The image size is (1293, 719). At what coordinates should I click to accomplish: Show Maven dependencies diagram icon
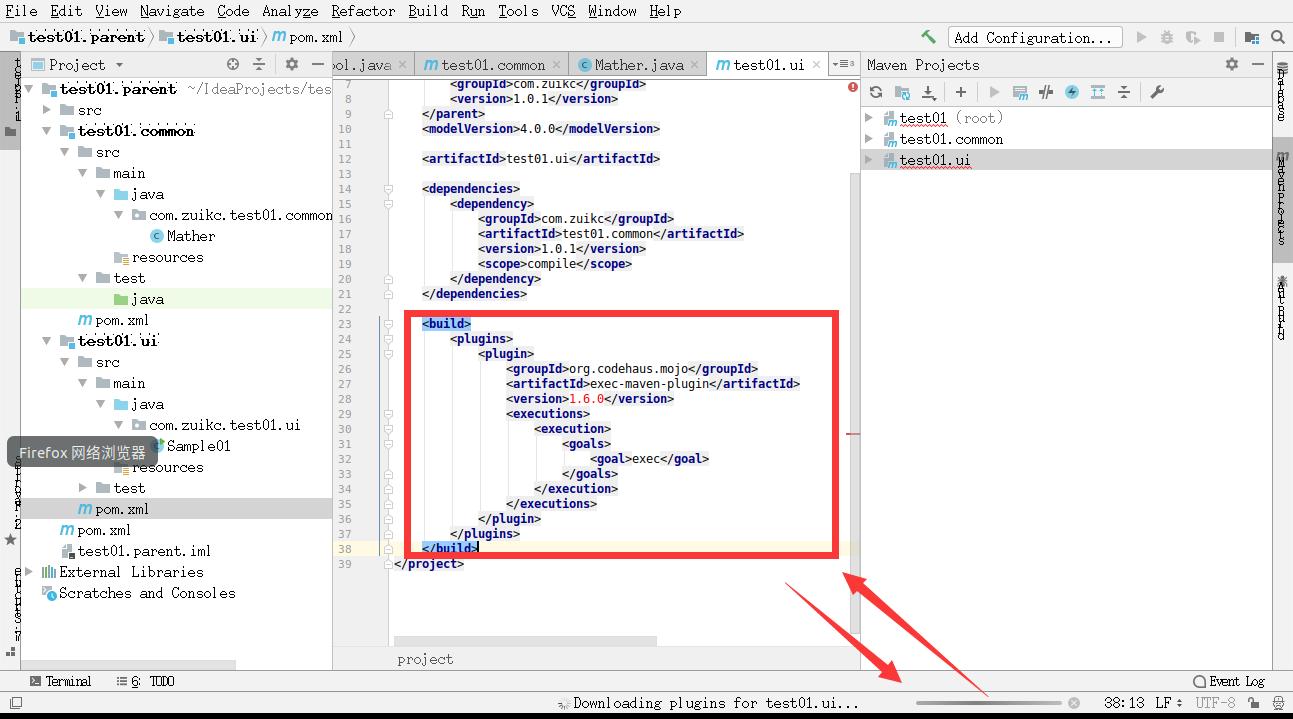(1098, 92)
